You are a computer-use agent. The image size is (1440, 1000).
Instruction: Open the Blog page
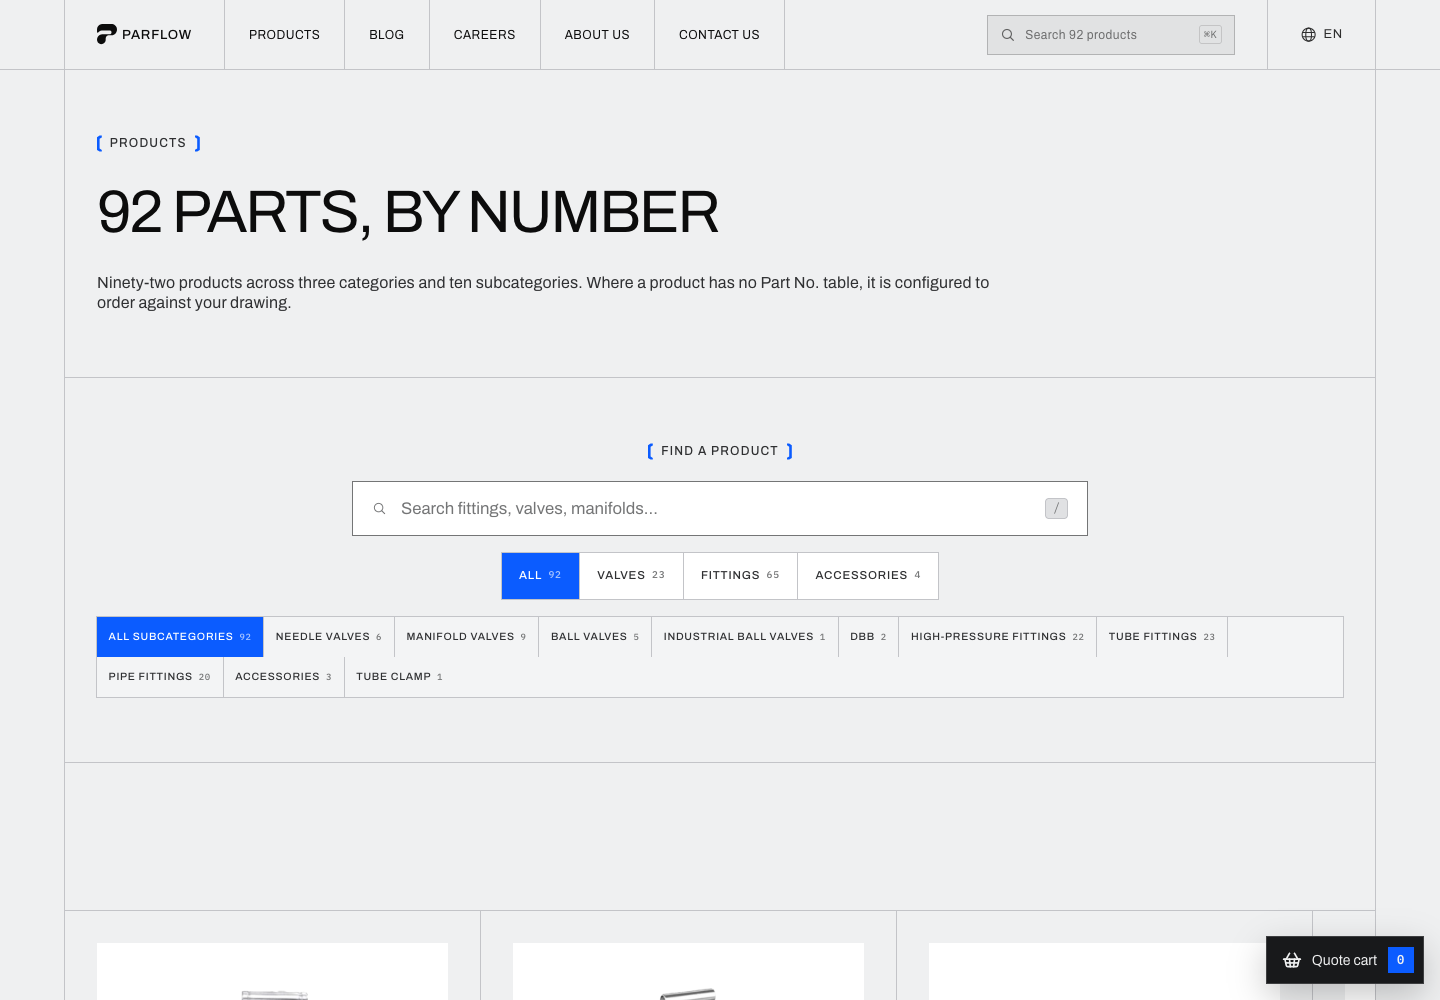click(387, 35)
